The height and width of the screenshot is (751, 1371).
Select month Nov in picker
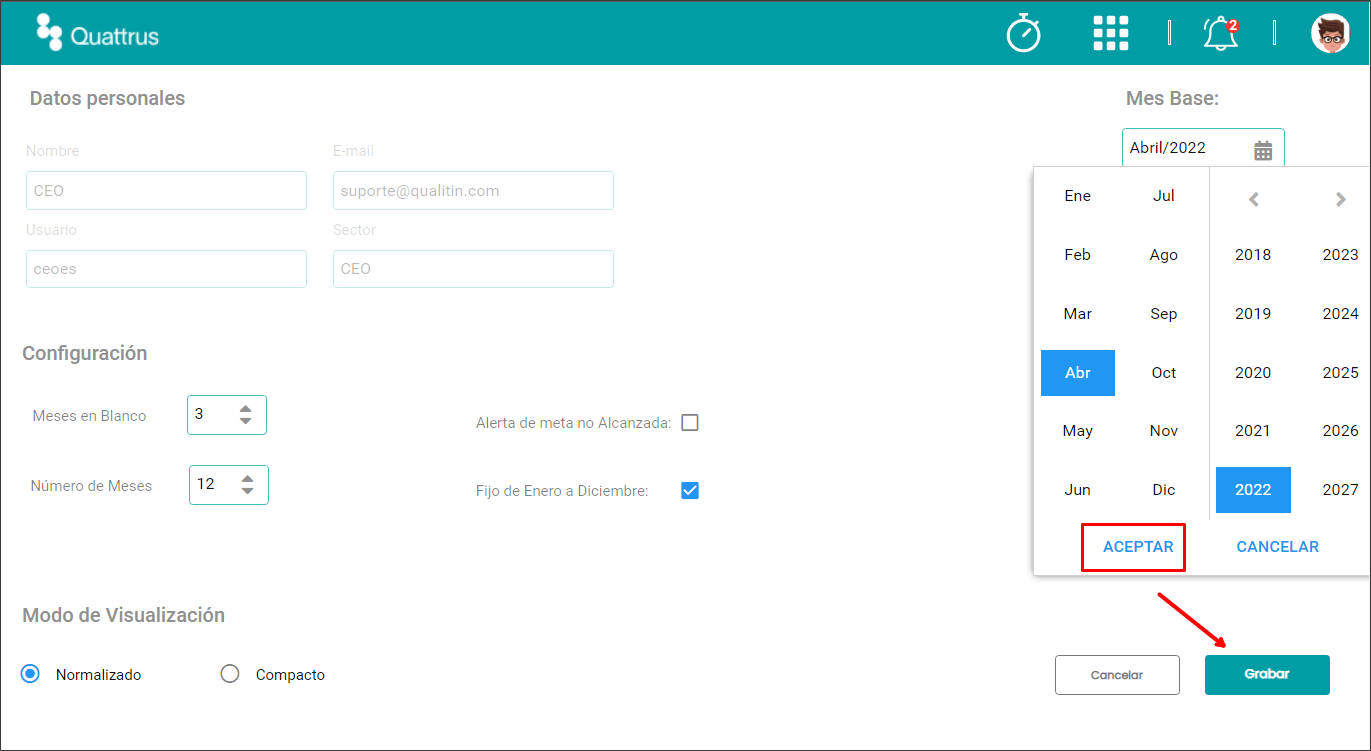point(1164,431)
